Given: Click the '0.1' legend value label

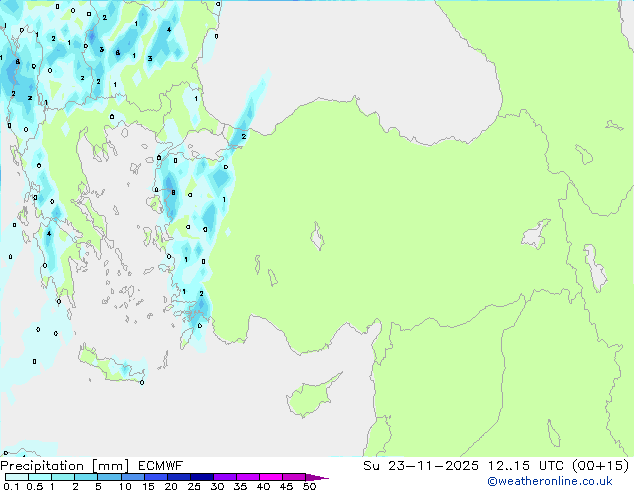Looking at the screenshot, I should tap(11, 486).
